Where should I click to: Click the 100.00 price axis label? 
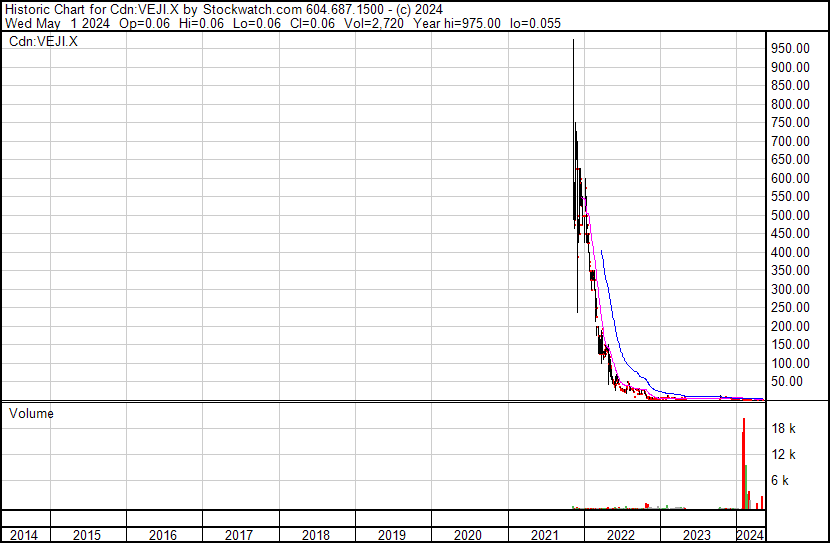pyautogui.click(x=790, y=364)
